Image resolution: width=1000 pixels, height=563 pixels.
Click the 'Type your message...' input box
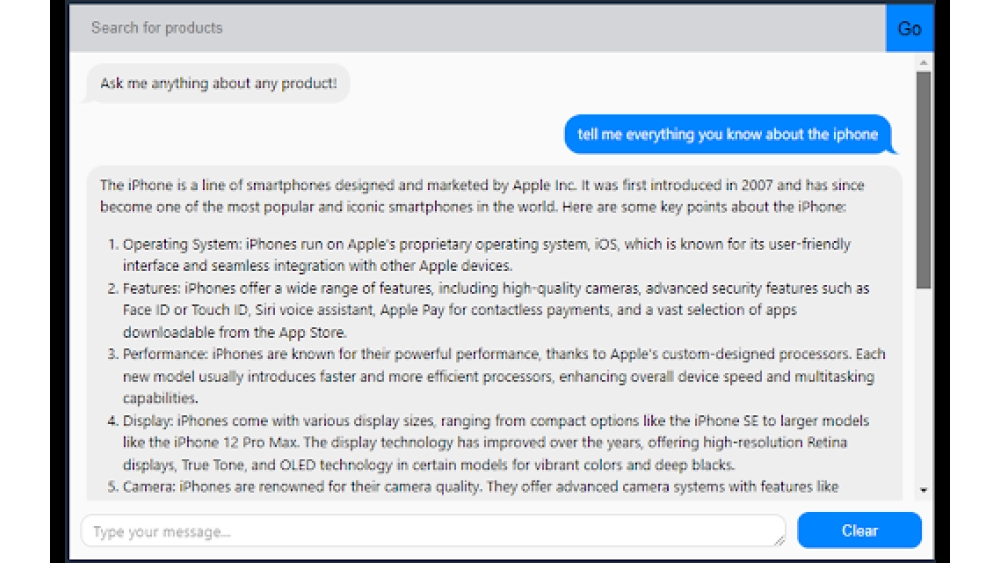430,531
